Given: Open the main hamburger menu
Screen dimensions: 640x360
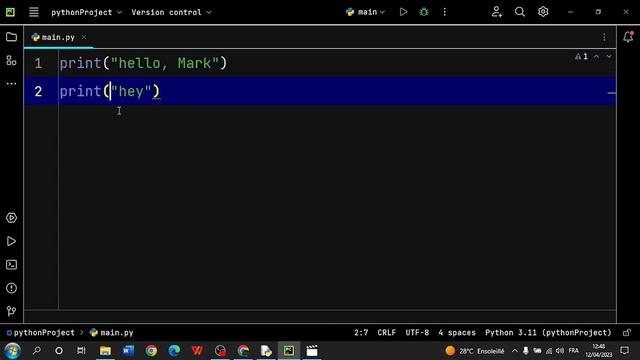Looking at the screenshot, I should [34, 12].
